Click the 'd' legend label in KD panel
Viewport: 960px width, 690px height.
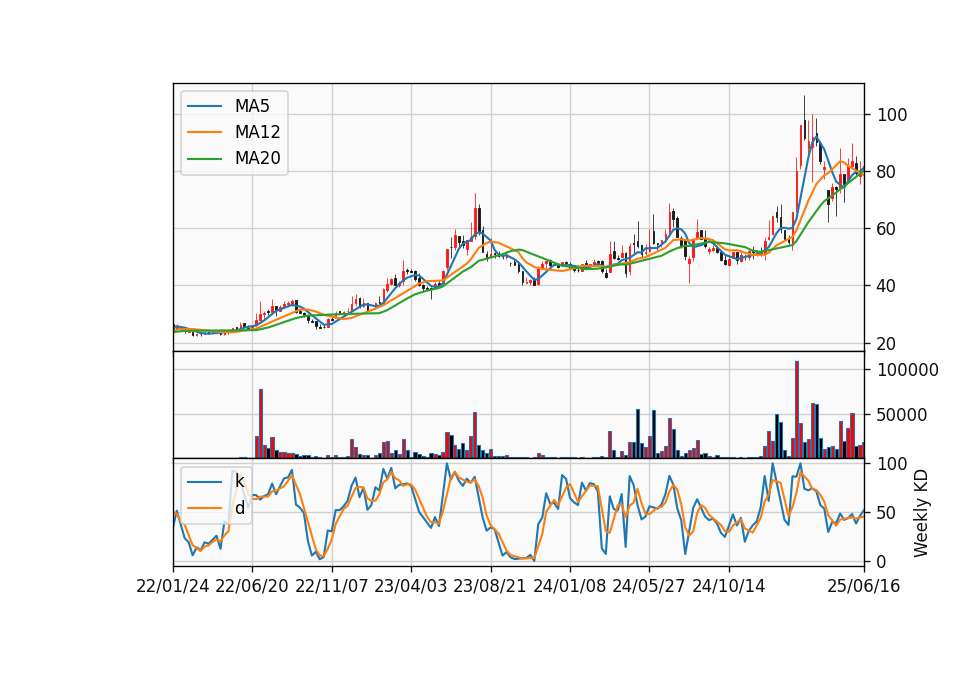tap(239, 508)
